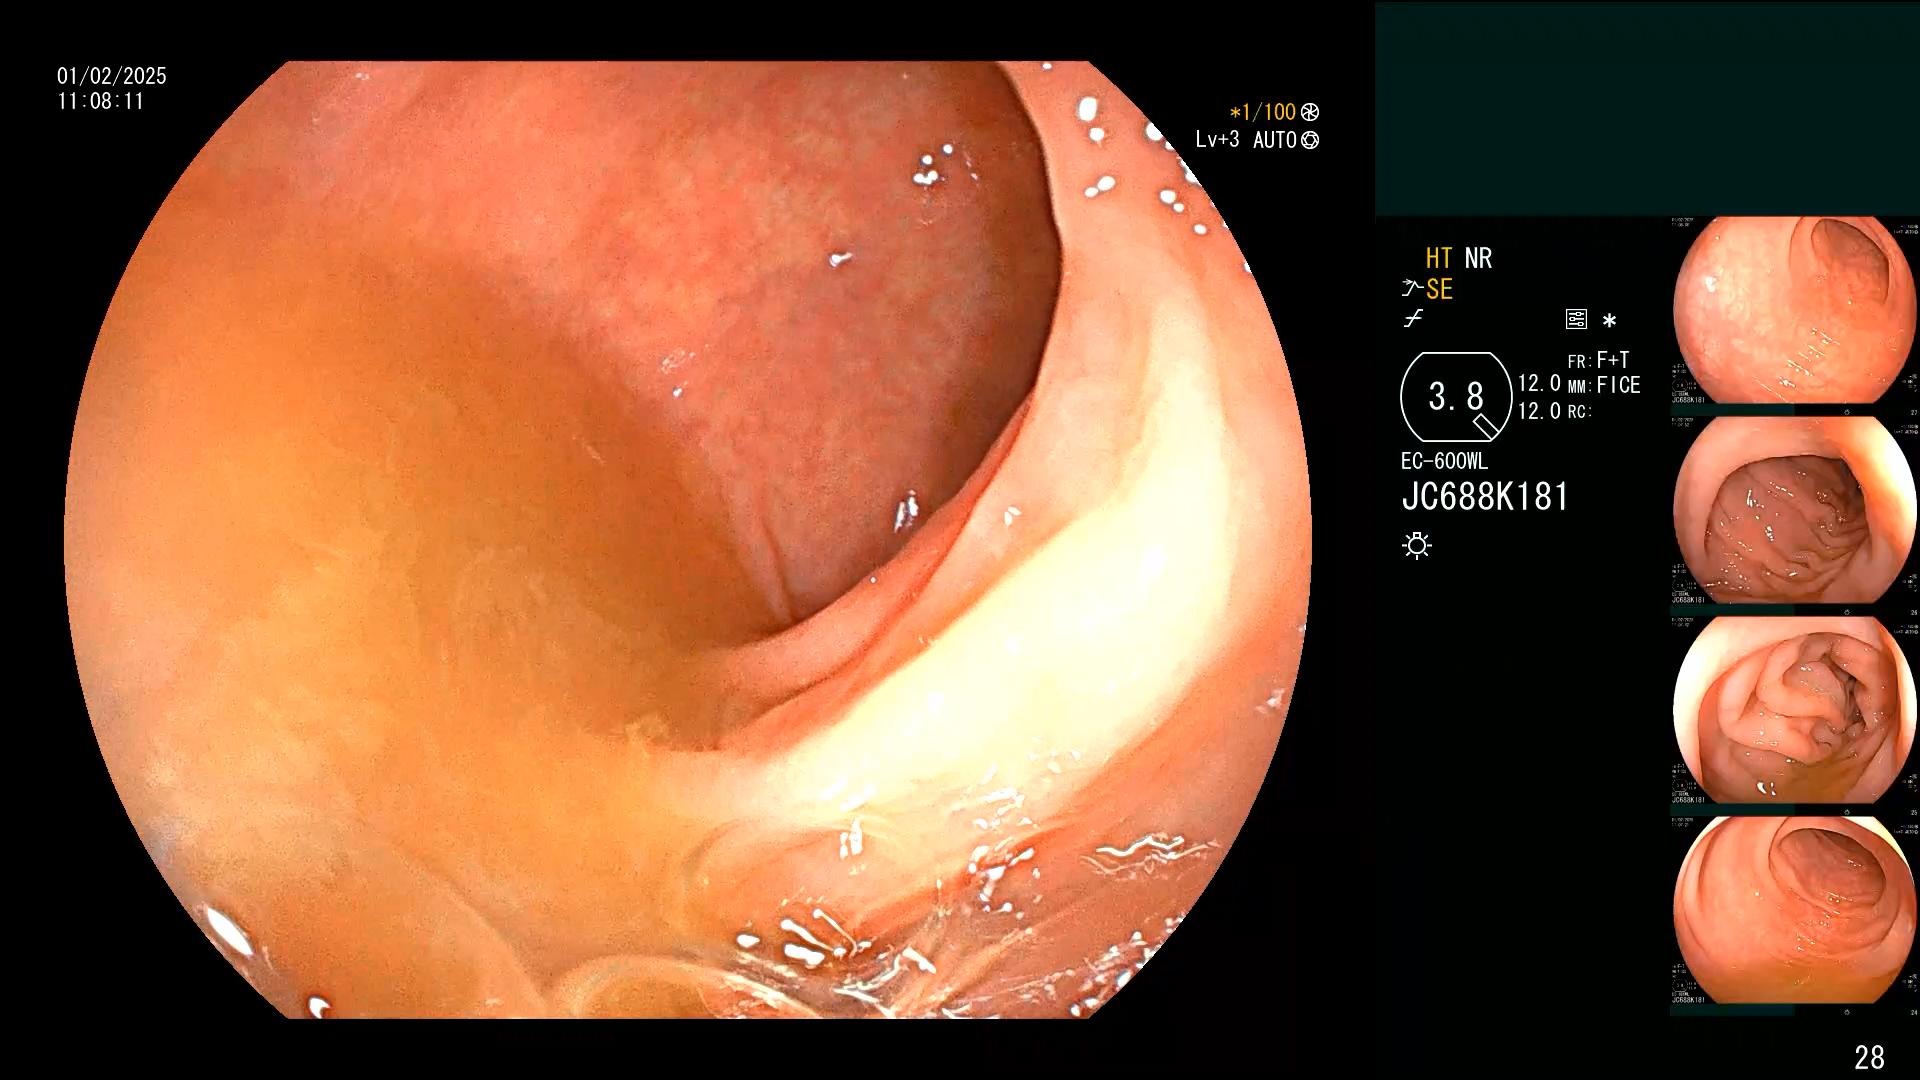
Task: Click the image counter 28
Action: (x=1869, y=1057)
